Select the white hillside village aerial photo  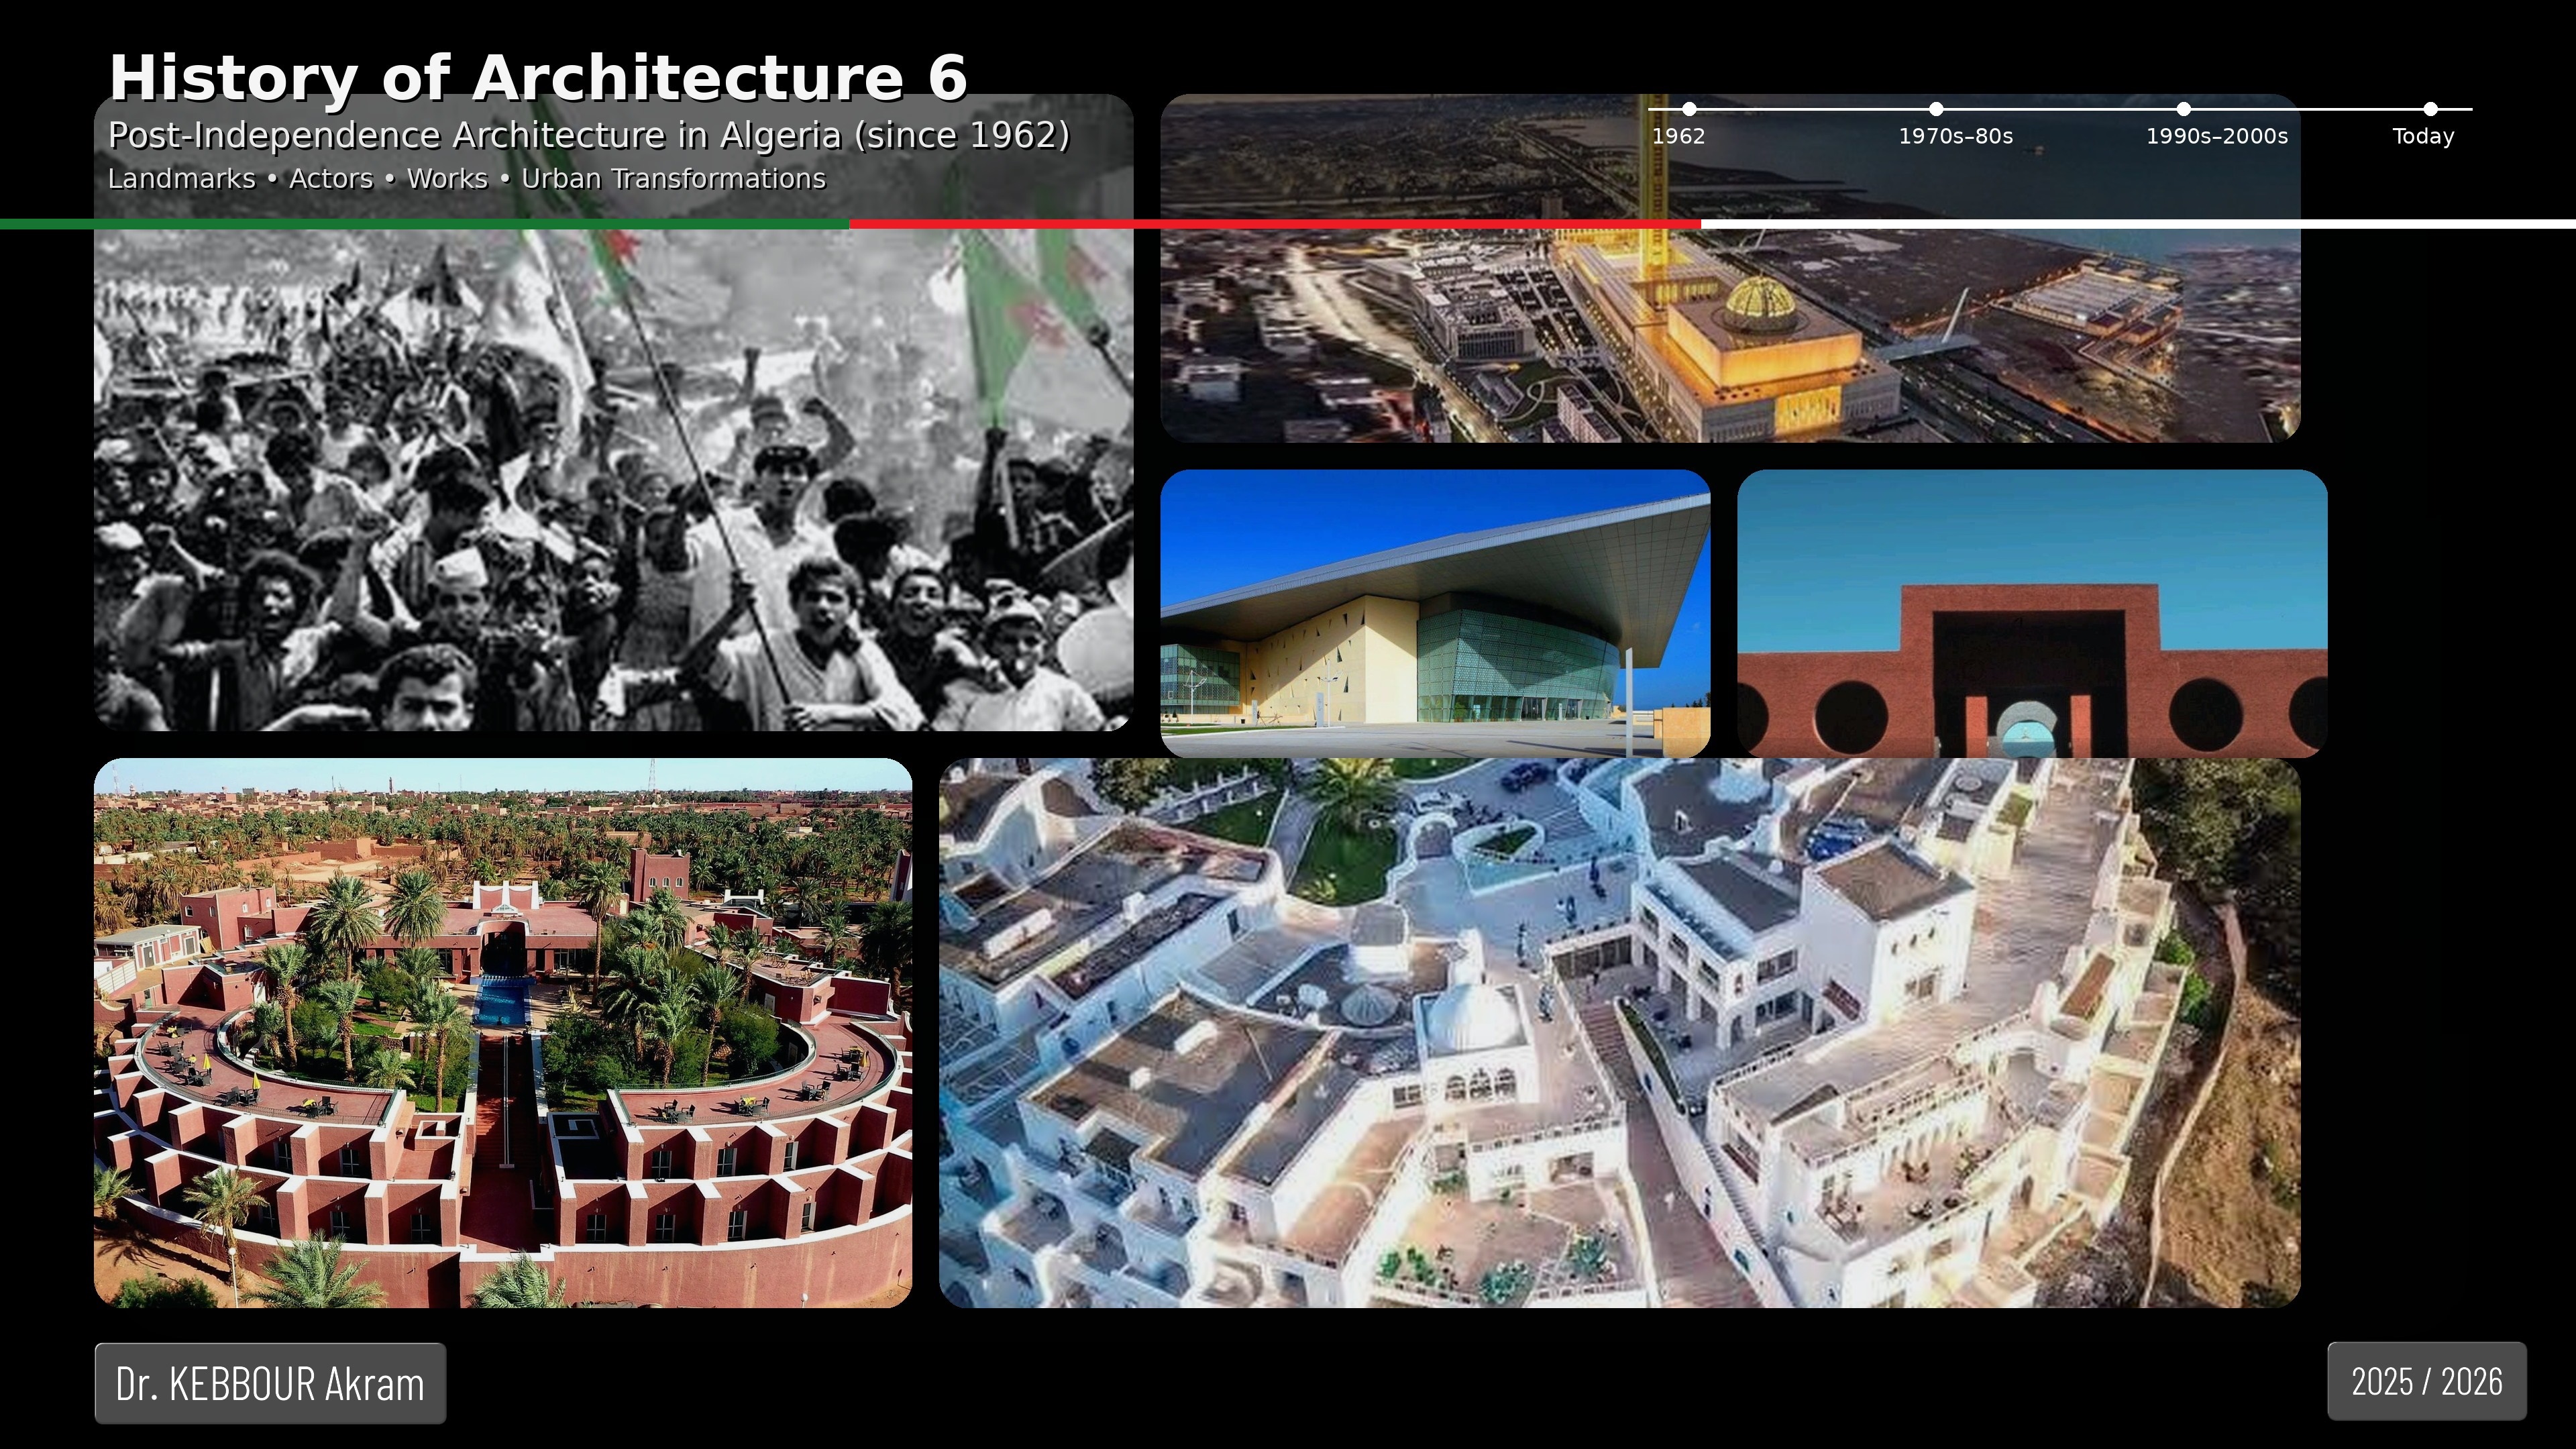[x=1619, y=1033]
